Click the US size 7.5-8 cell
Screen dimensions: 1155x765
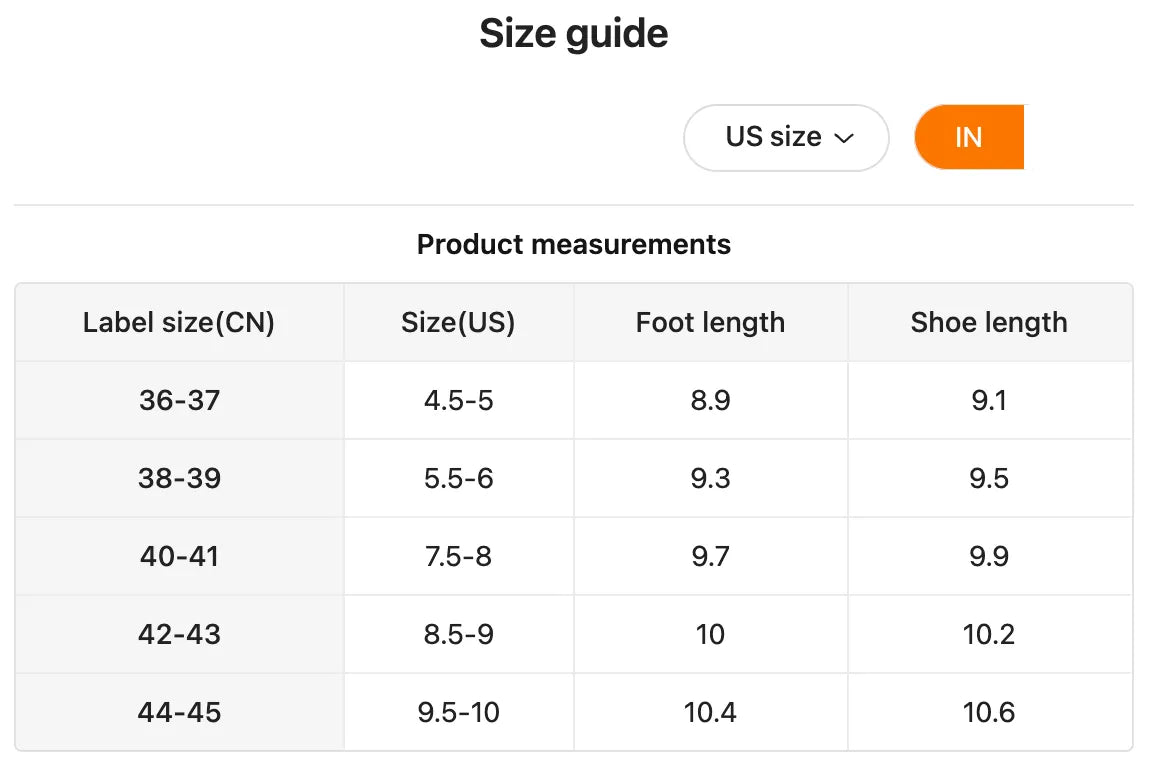click(458, 557)
